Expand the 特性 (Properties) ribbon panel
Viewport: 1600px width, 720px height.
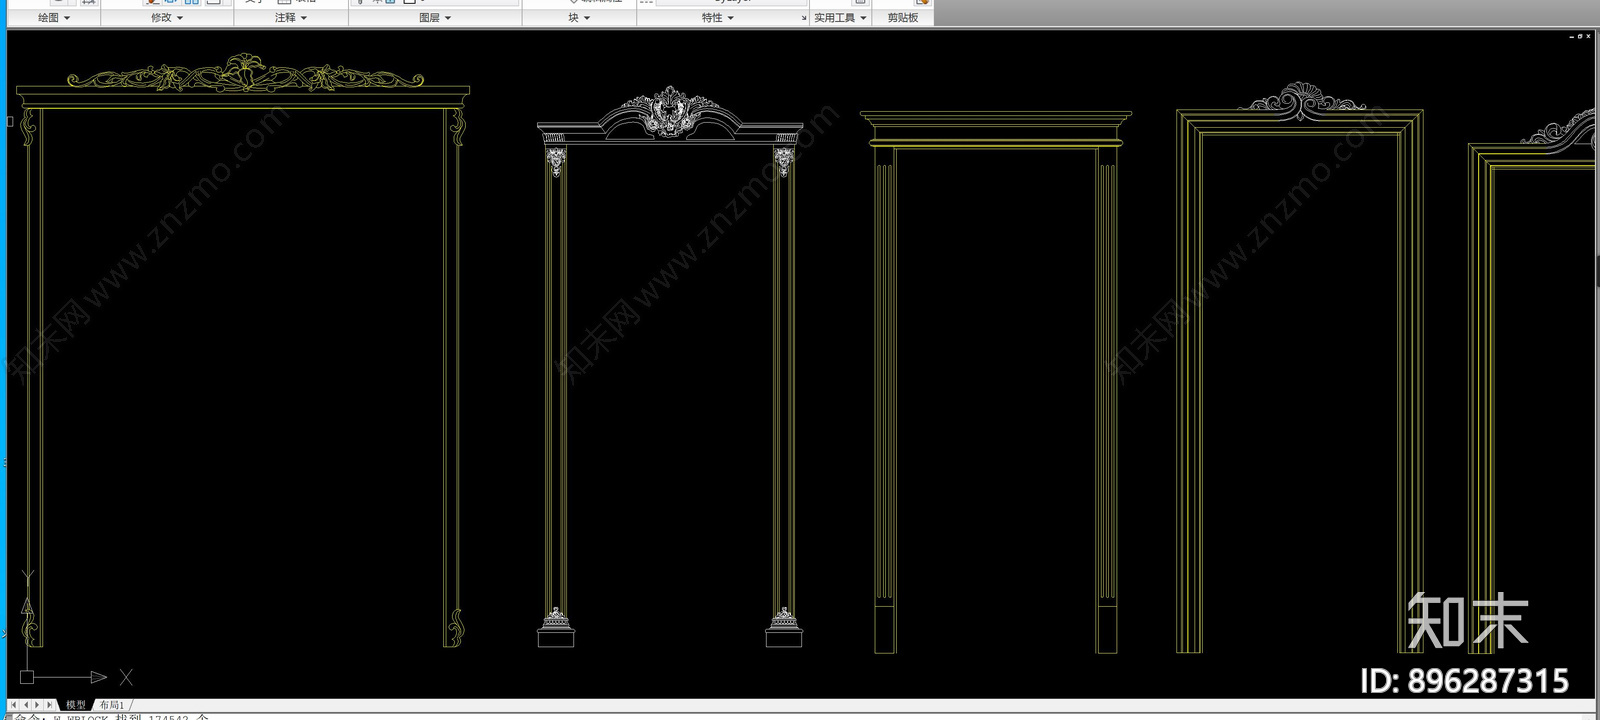[x=717, y=17]
